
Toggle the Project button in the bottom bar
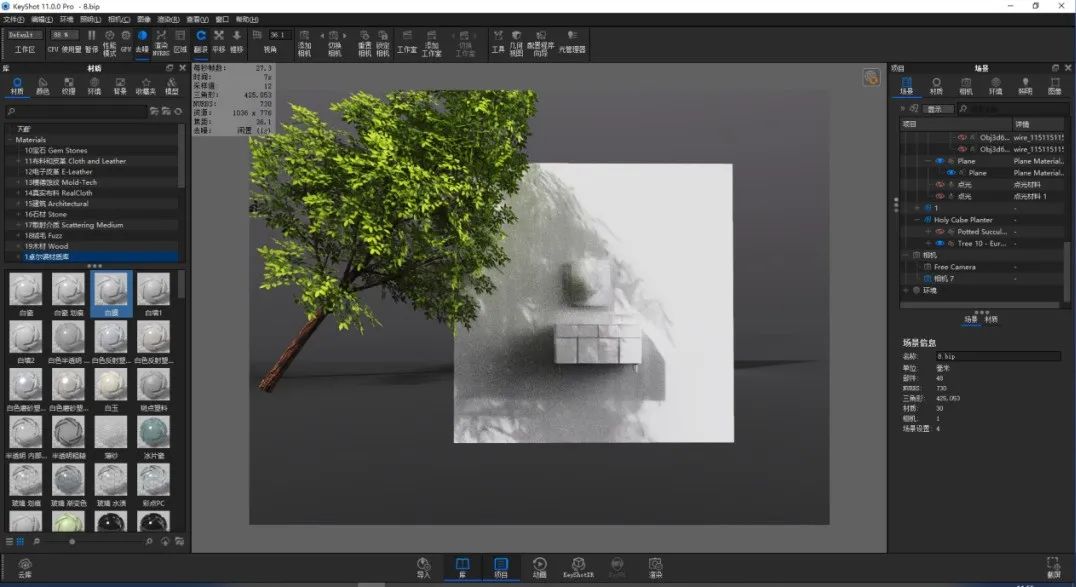point(501,568)
